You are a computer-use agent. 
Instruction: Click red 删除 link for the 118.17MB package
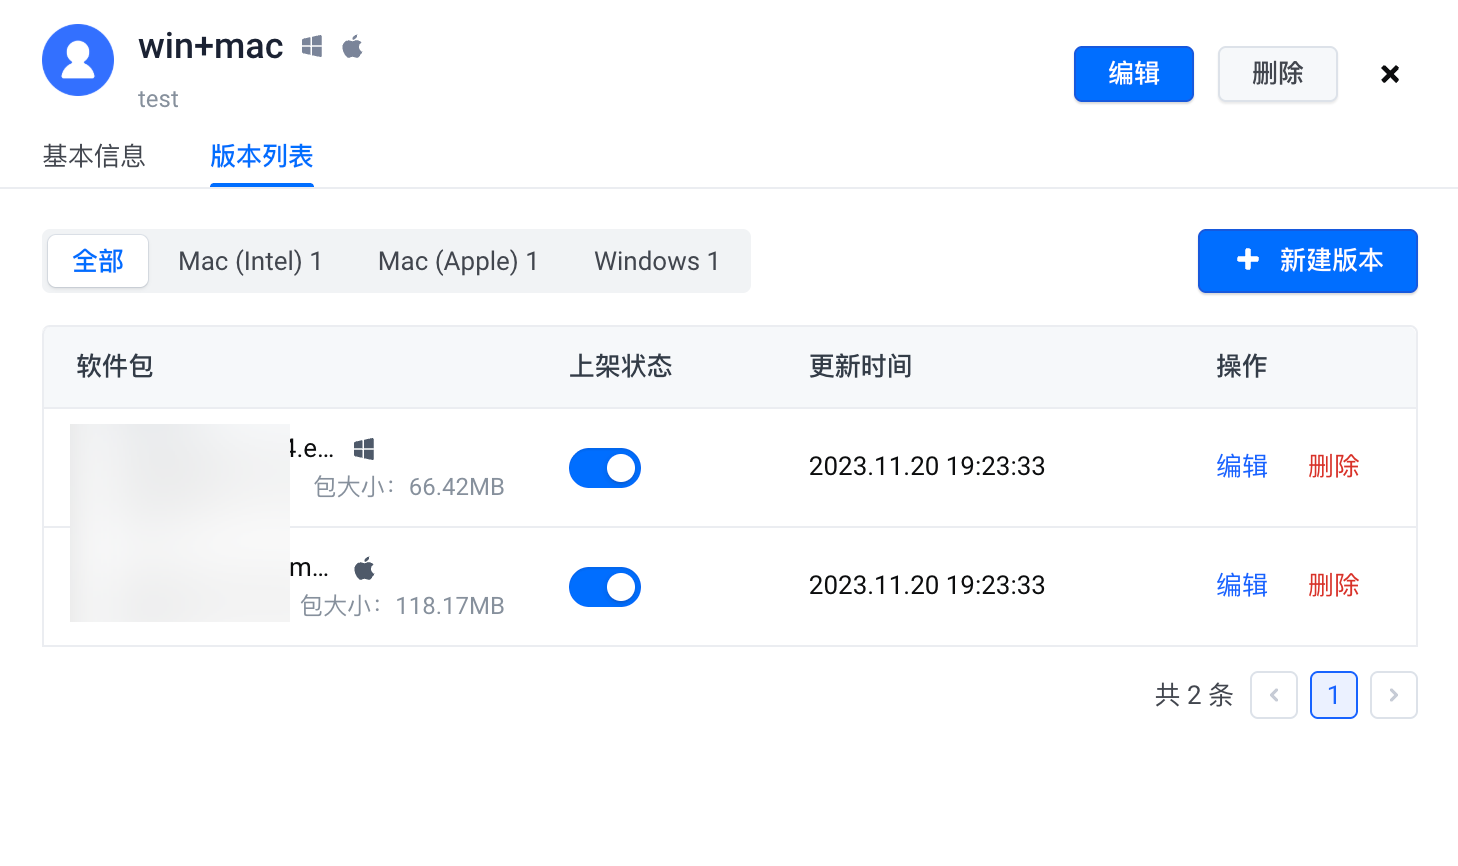point(1334,585)
